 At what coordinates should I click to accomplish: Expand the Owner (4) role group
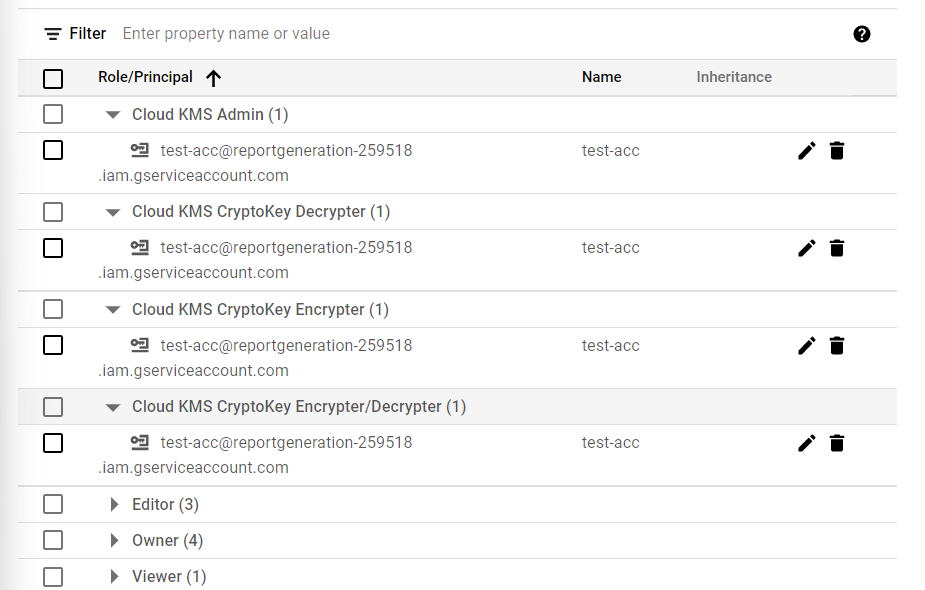[115, 541]
